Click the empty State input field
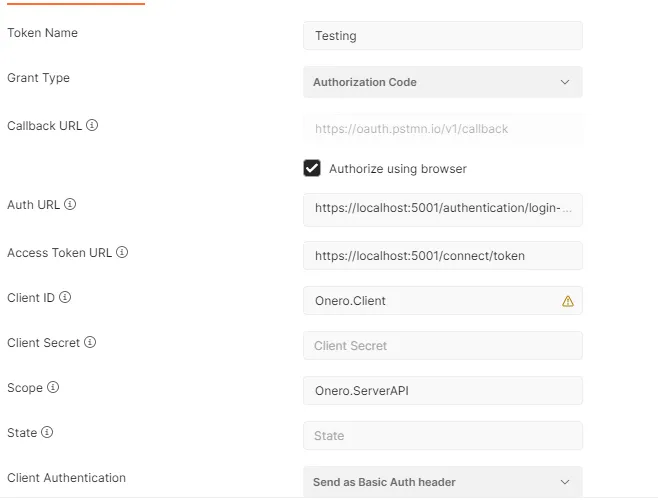 point(442,436)
